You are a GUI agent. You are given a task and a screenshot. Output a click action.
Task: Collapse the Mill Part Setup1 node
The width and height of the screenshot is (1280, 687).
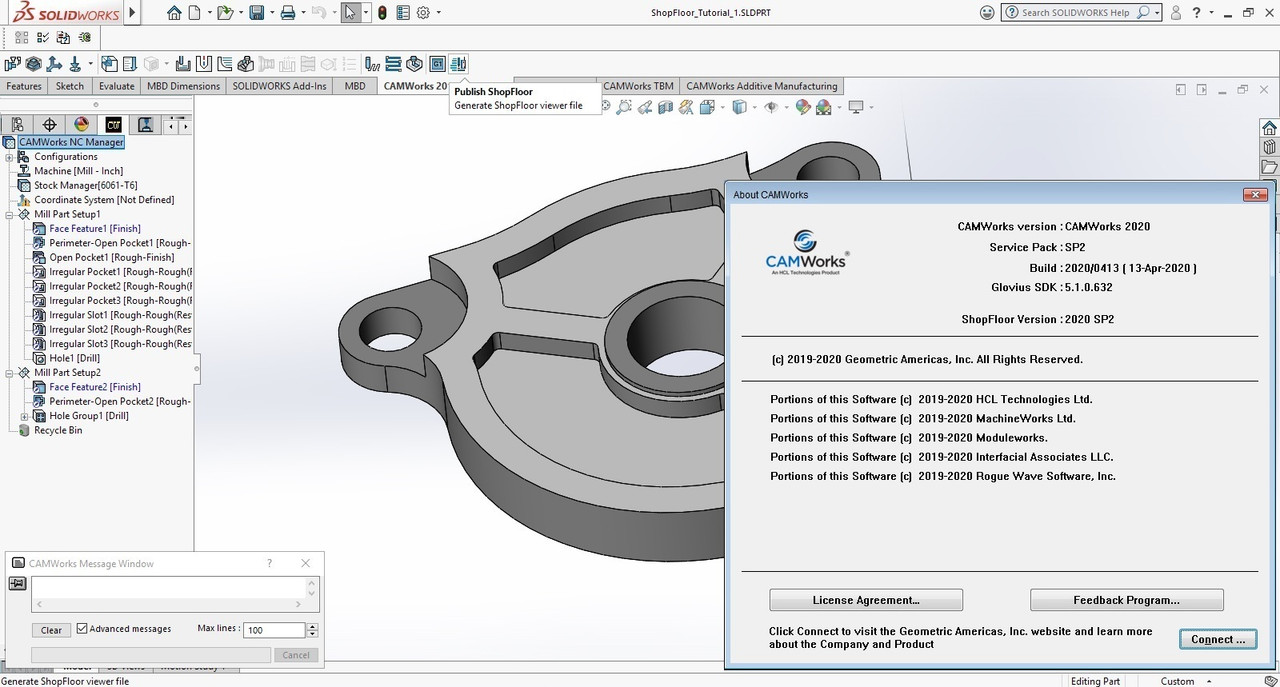[9, 215]
